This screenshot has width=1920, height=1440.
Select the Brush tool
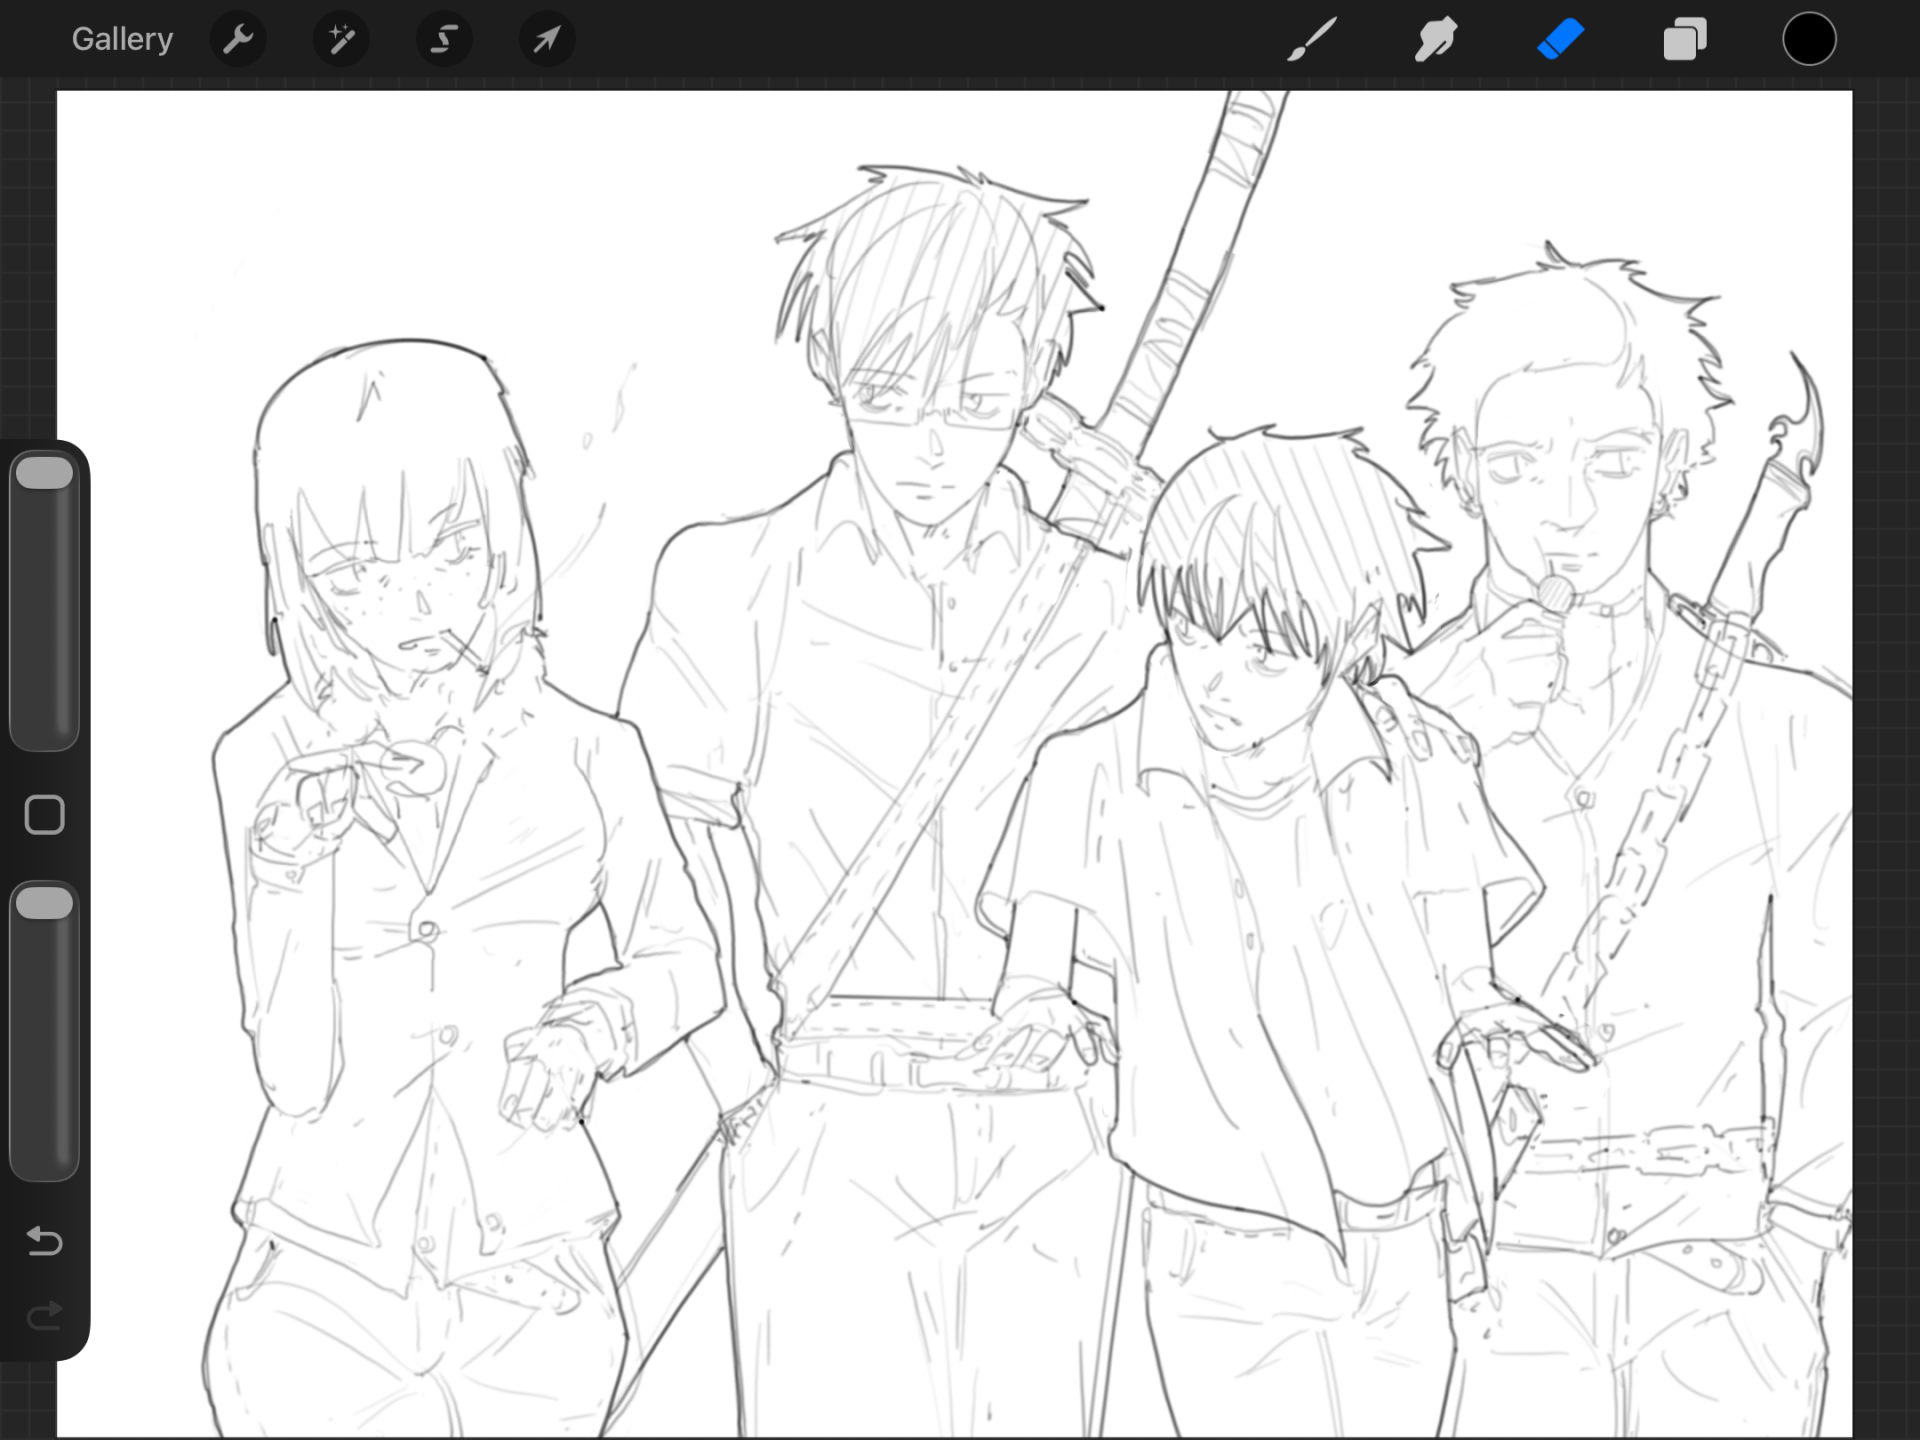[x=1311, y=39]
